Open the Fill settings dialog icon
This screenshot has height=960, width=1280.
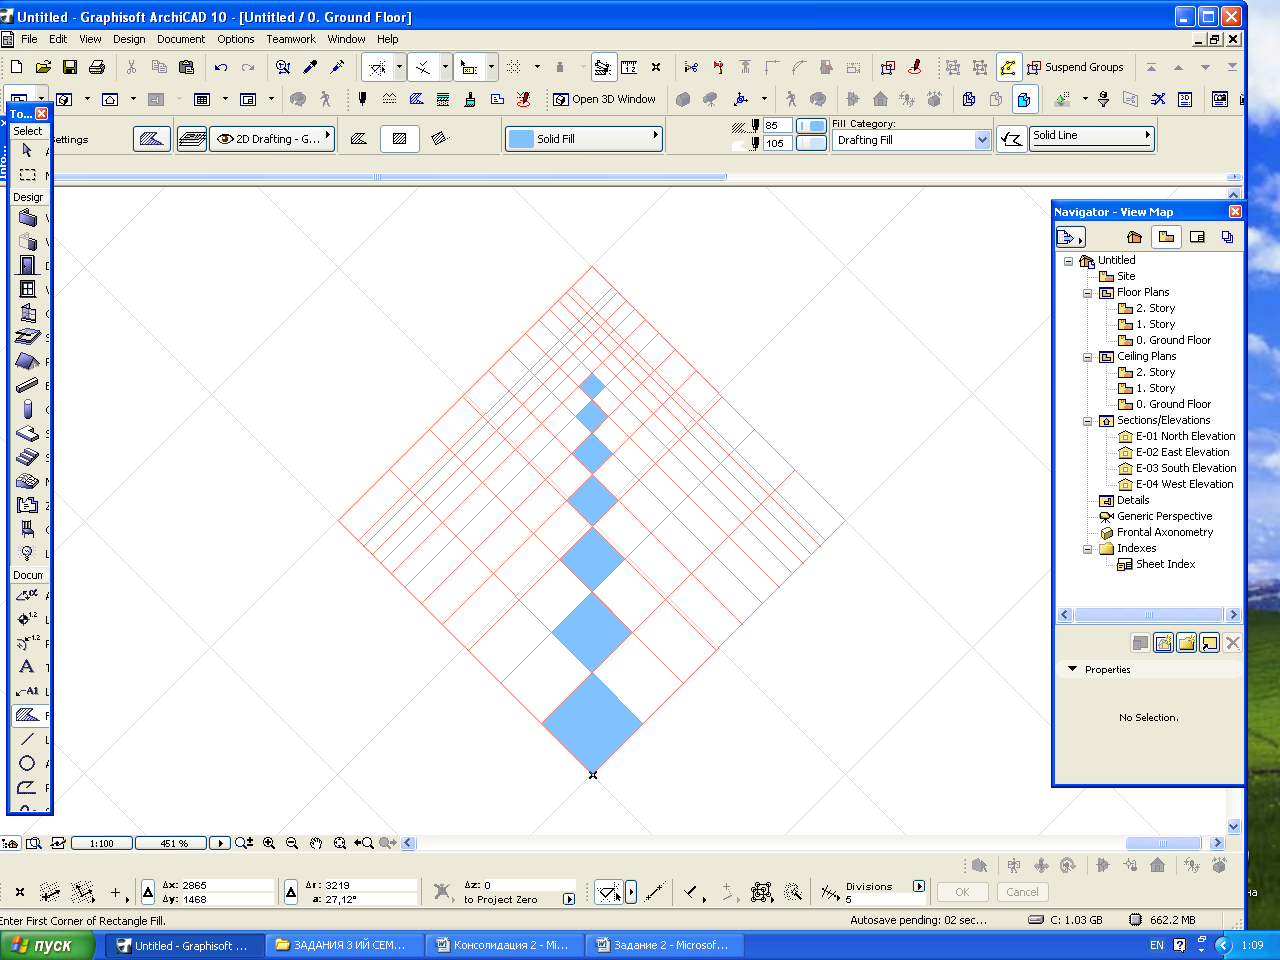pyautogui.click(x=152, y=139)
